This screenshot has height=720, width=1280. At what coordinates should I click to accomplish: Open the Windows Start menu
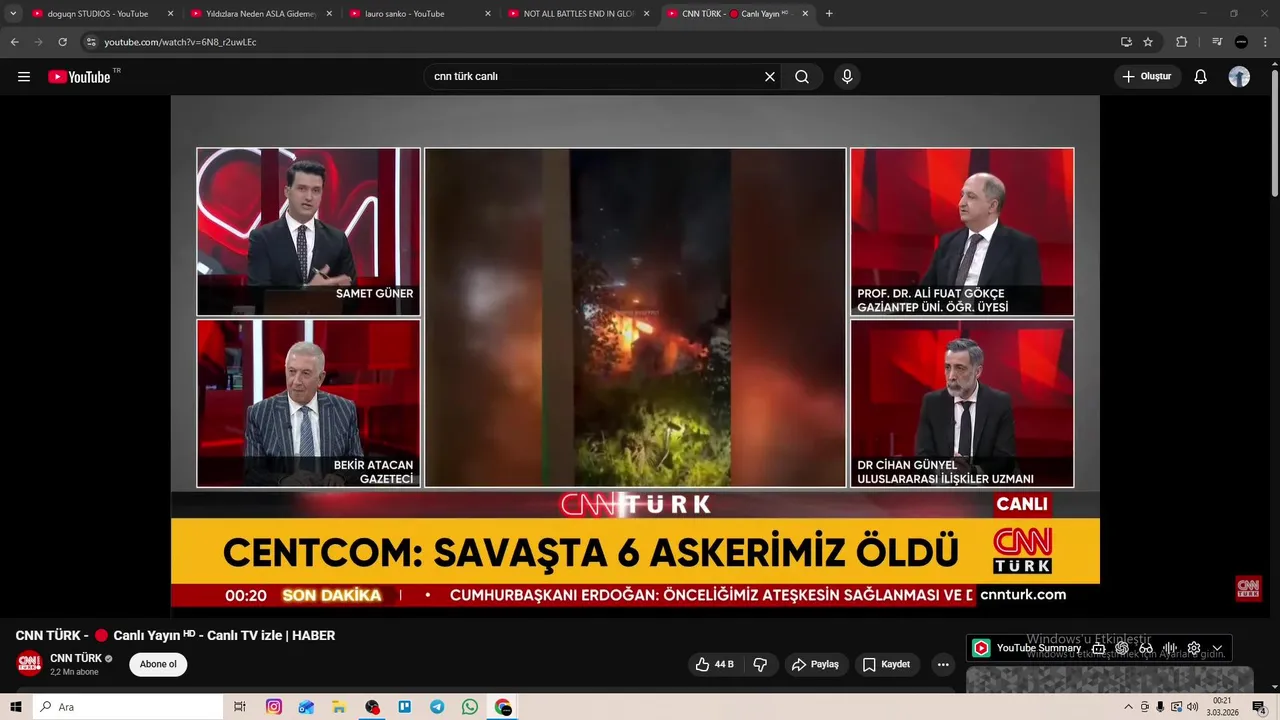[15, 707]
